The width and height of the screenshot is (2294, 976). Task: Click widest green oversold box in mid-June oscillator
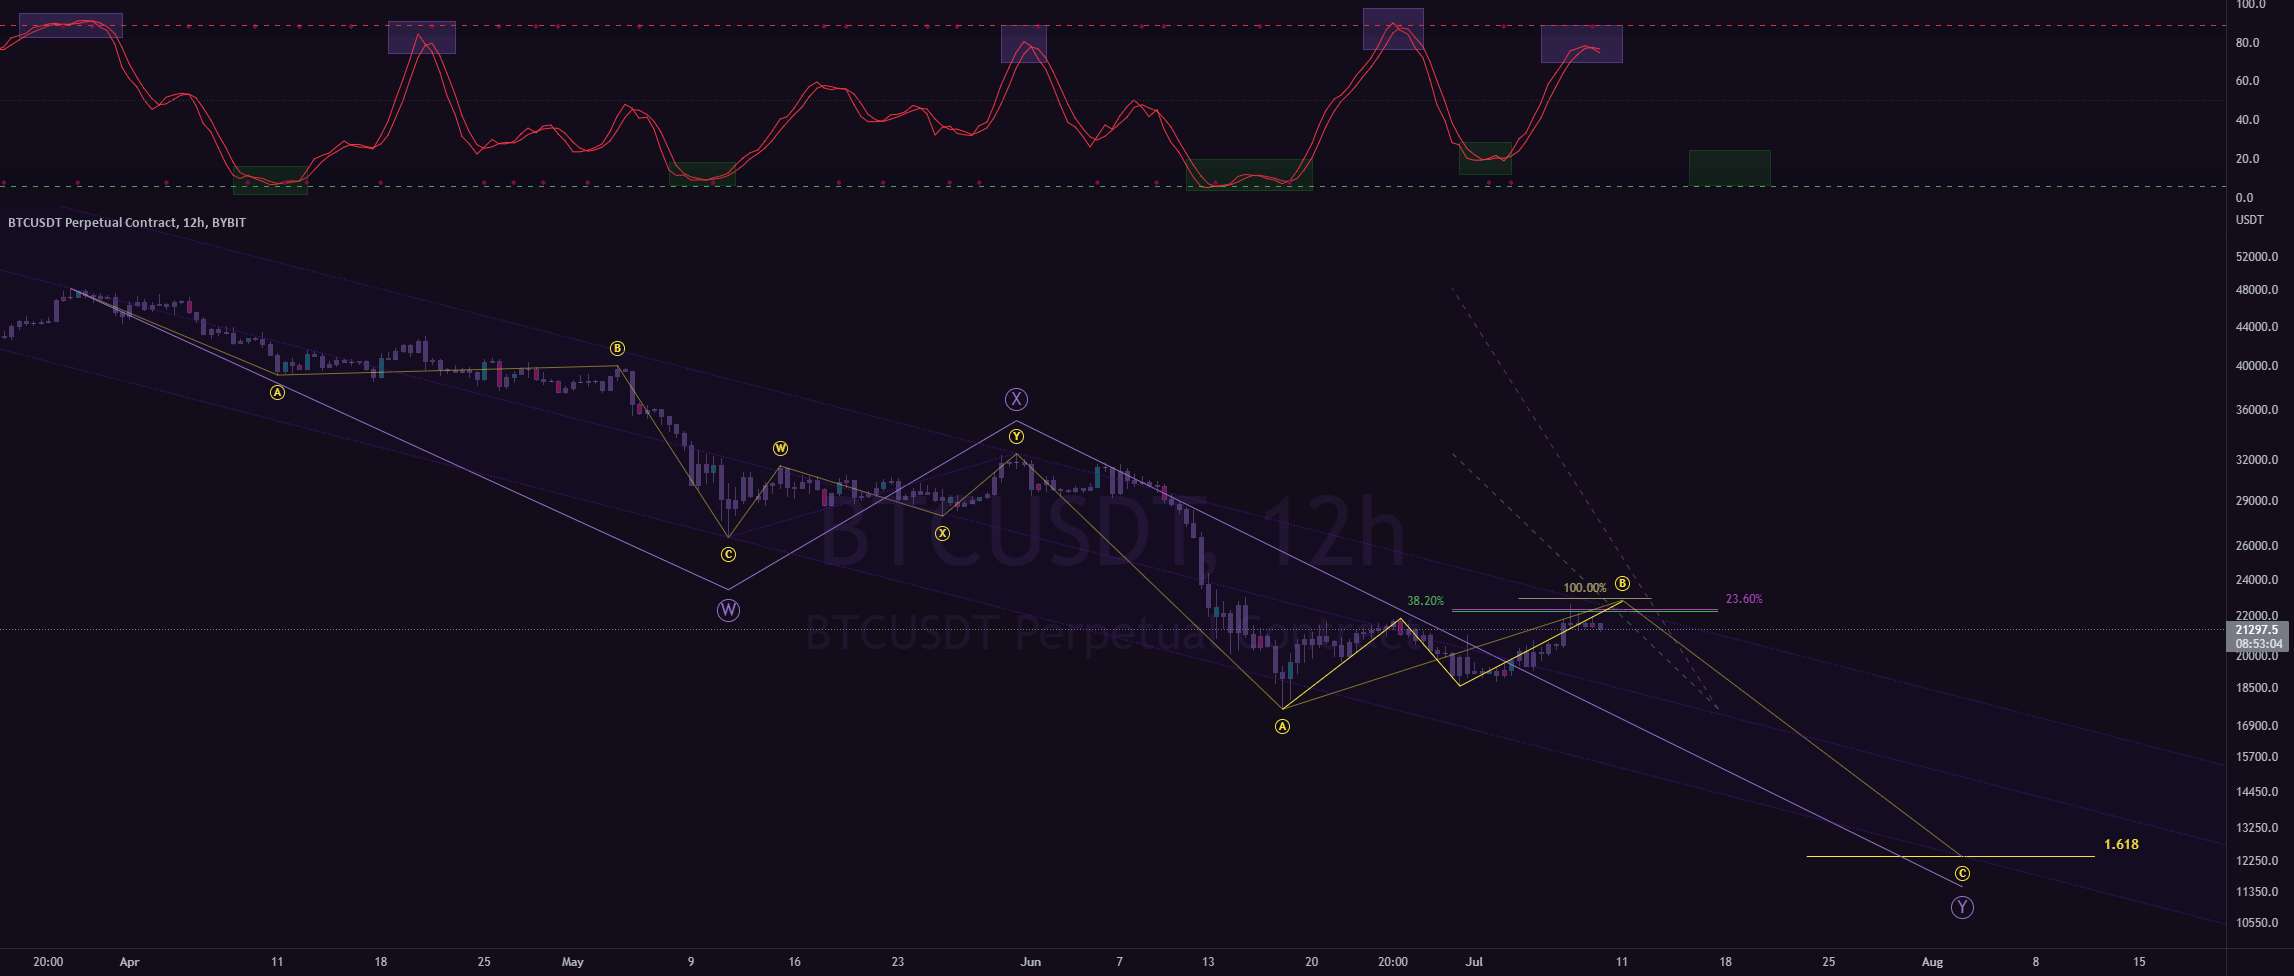point(1249,174)
